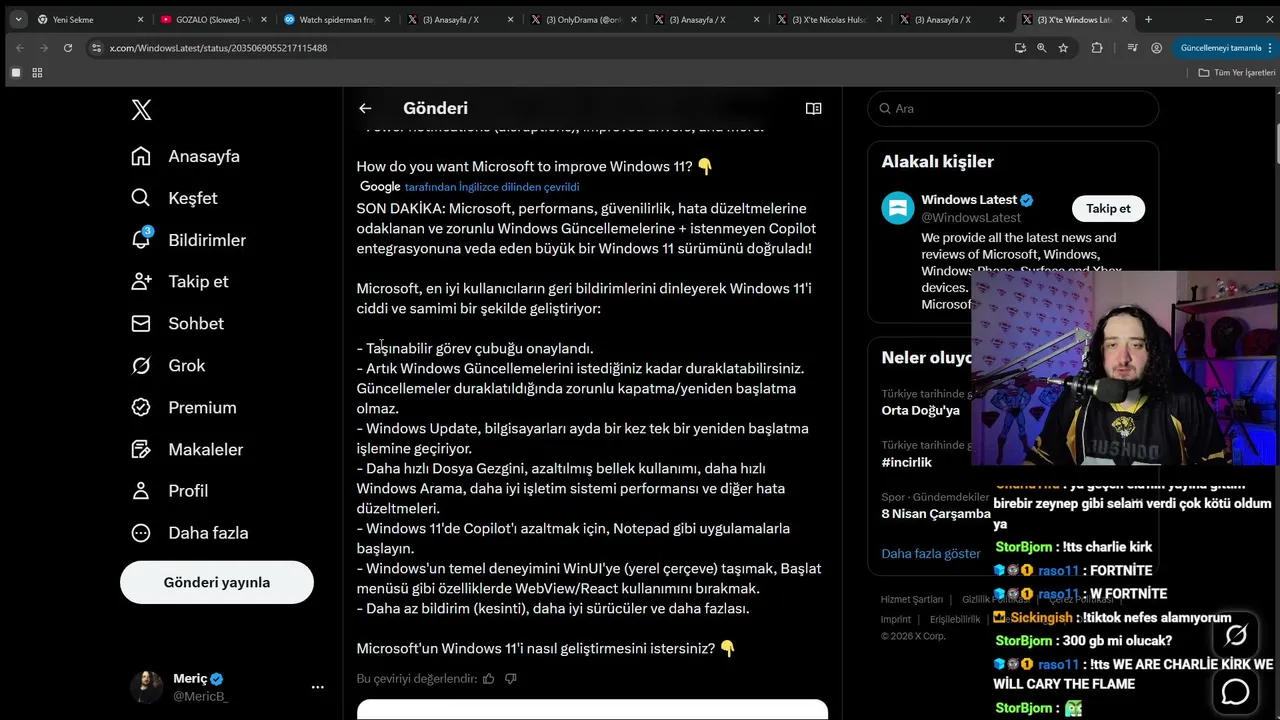1280x720 pixels.
Task: Click apps grid icon in bookmarks bar
Action: [37, 72]
